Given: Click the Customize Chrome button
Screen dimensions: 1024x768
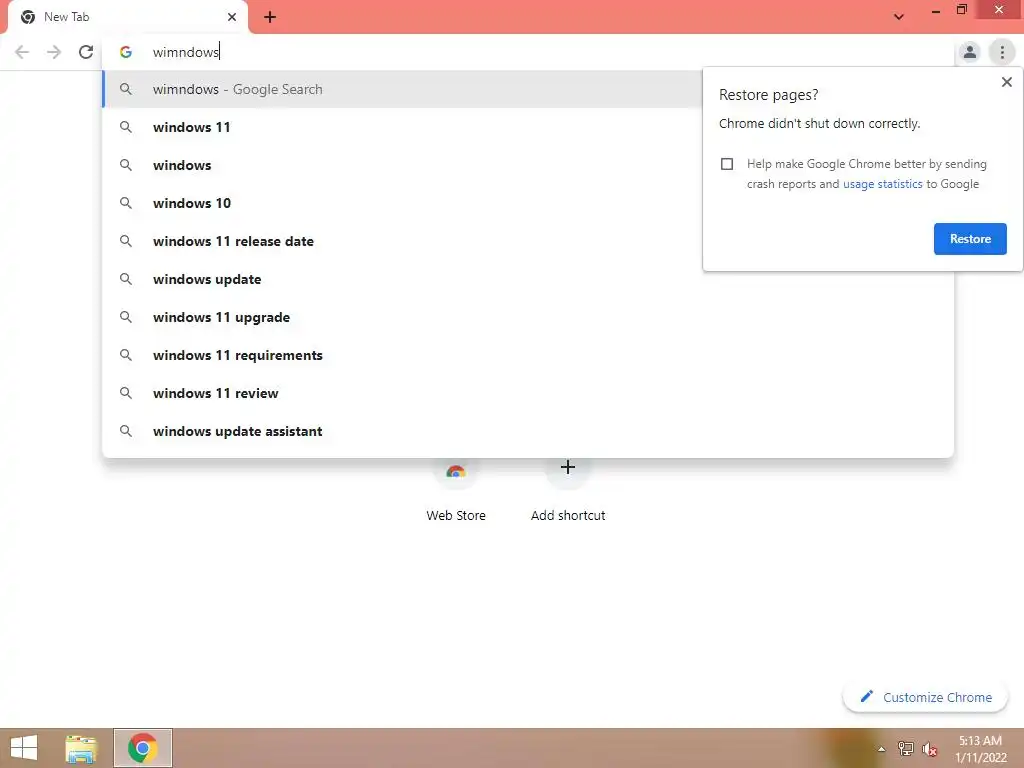Looking at the screenshot, I should coord(925,697).
